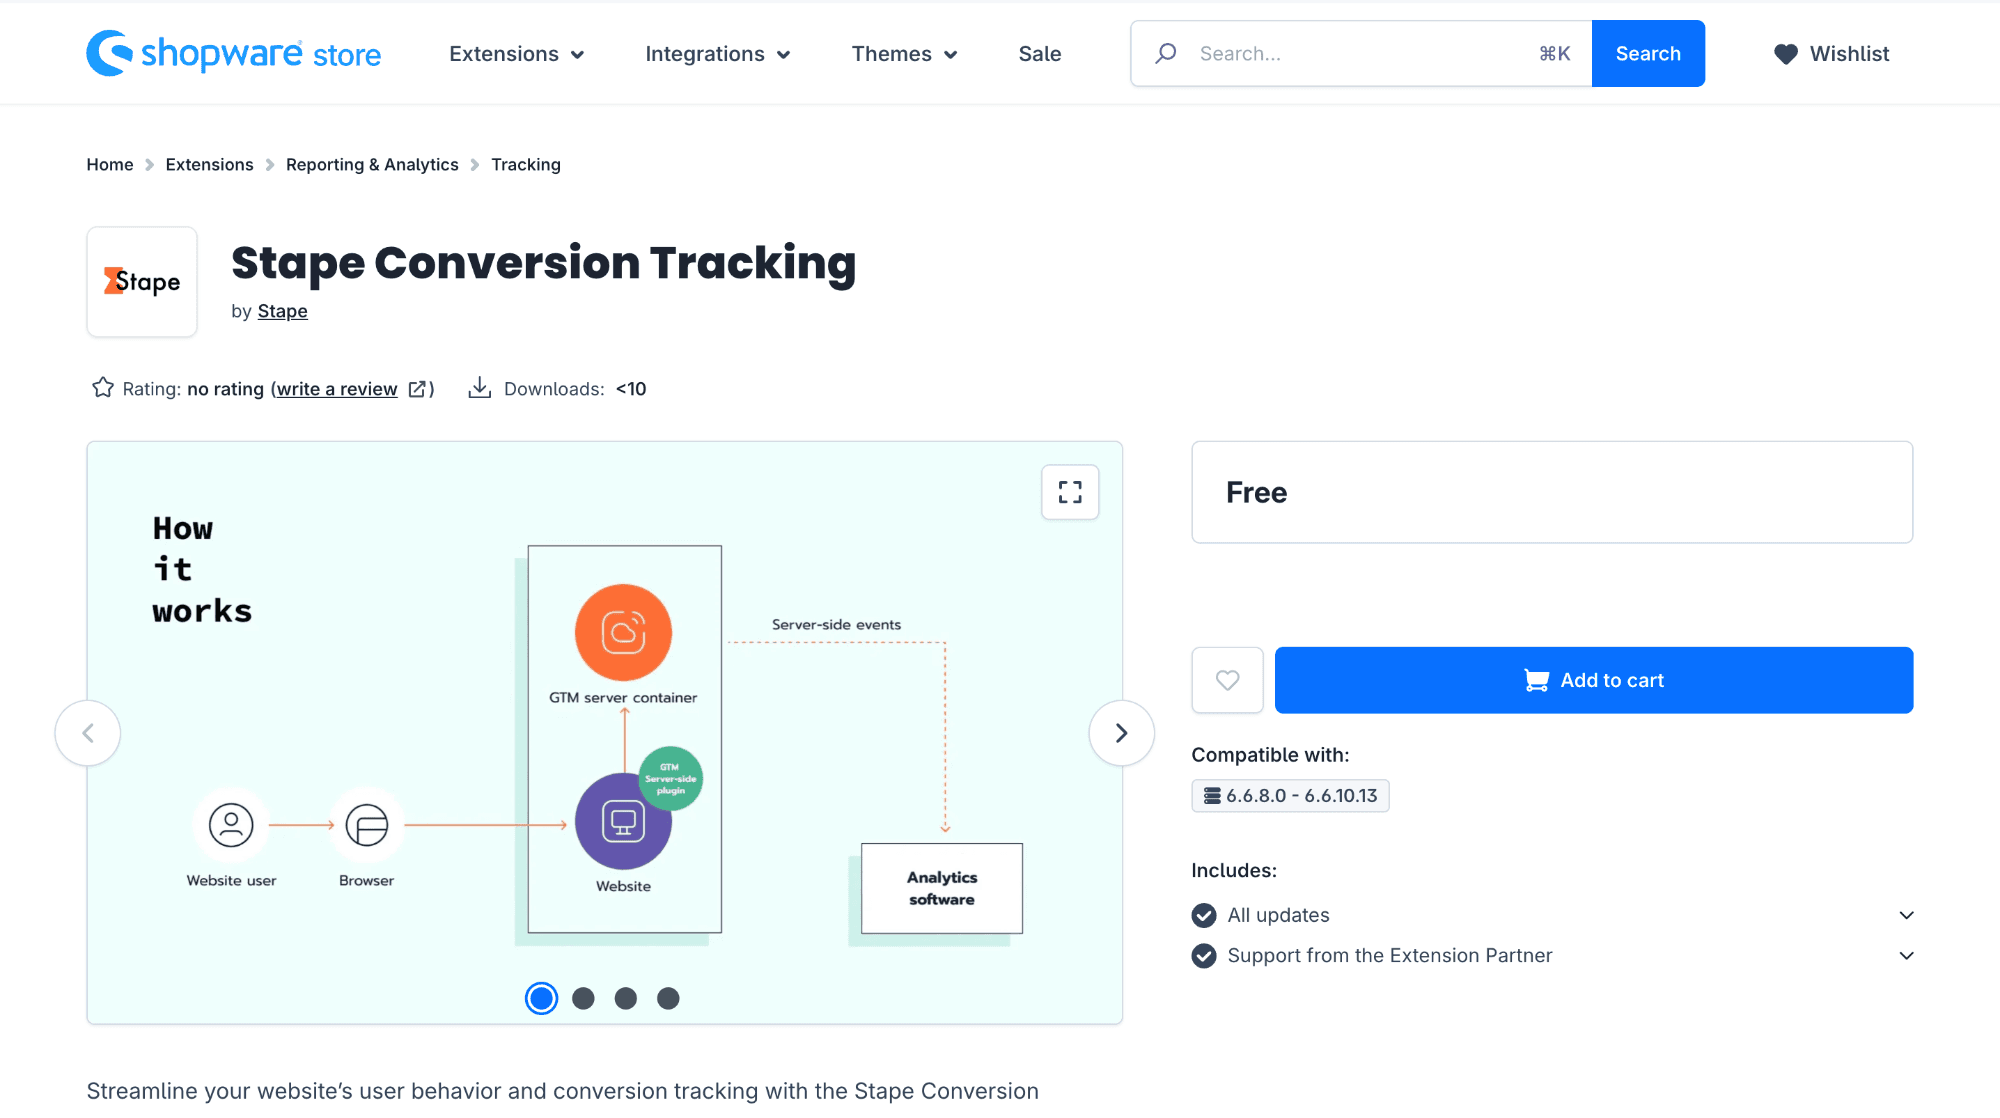Open the image in fullscreen mode
This screenshot has width=2000, height=1118.
pos(1070,492)
